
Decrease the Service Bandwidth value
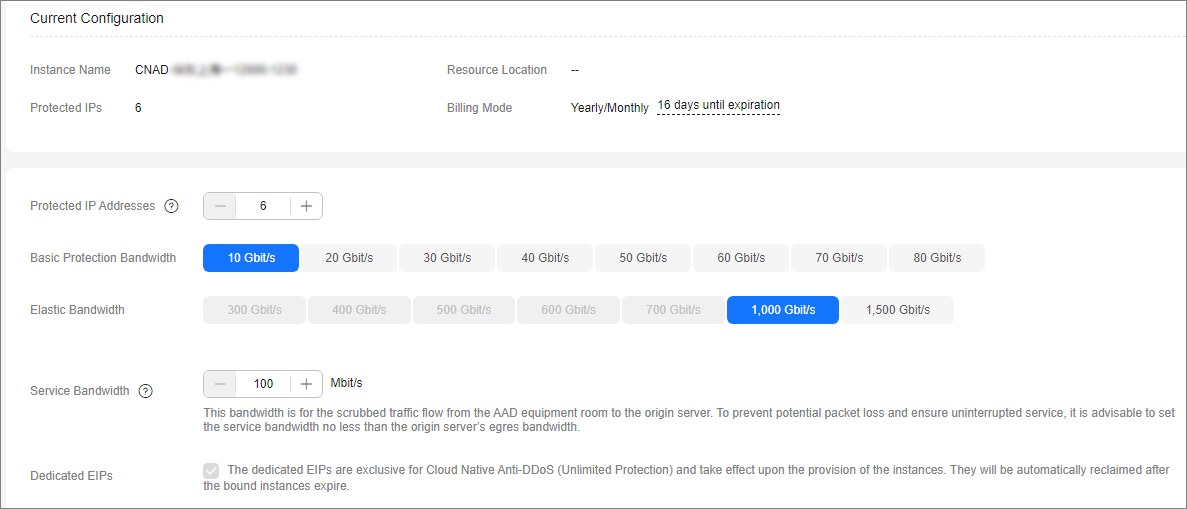point(220,384)
